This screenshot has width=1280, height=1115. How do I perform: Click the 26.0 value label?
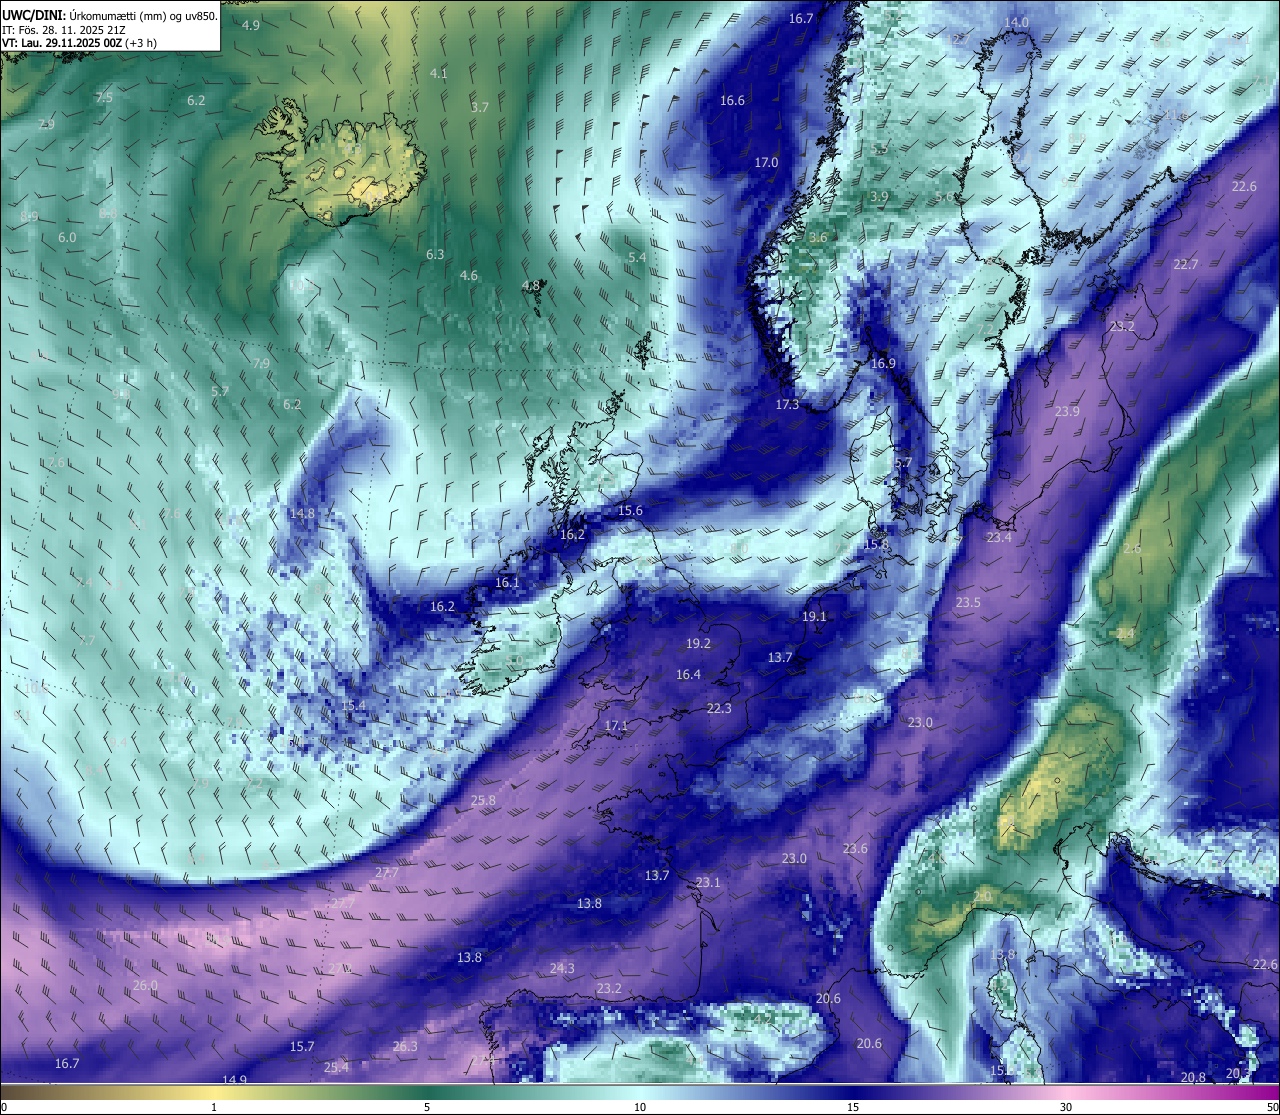[x=145, y=985]
